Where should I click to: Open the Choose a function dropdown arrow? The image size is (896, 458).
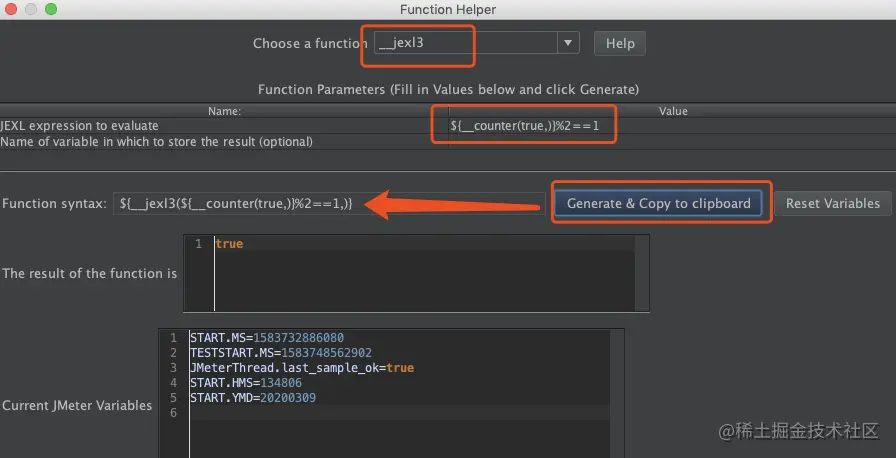[567, 43]
